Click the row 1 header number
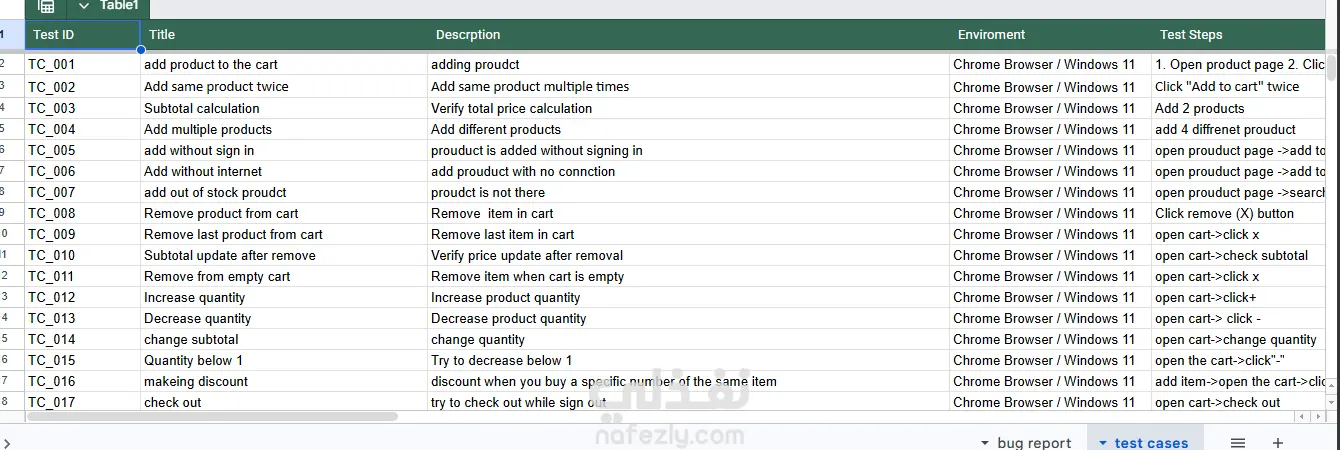 3,35
